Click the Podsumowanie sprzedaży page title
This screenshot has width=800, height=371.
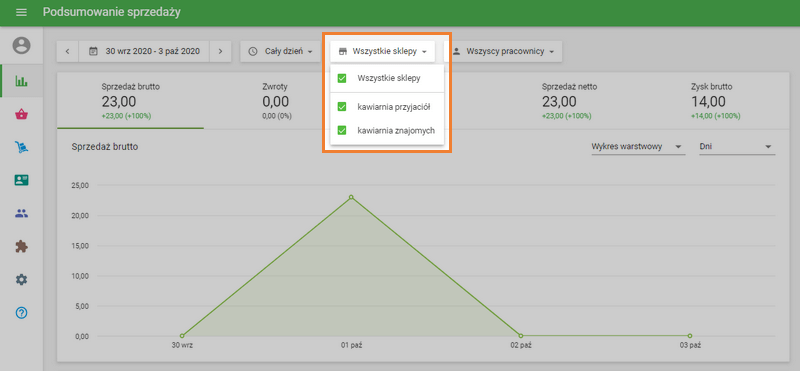(112, 12)
